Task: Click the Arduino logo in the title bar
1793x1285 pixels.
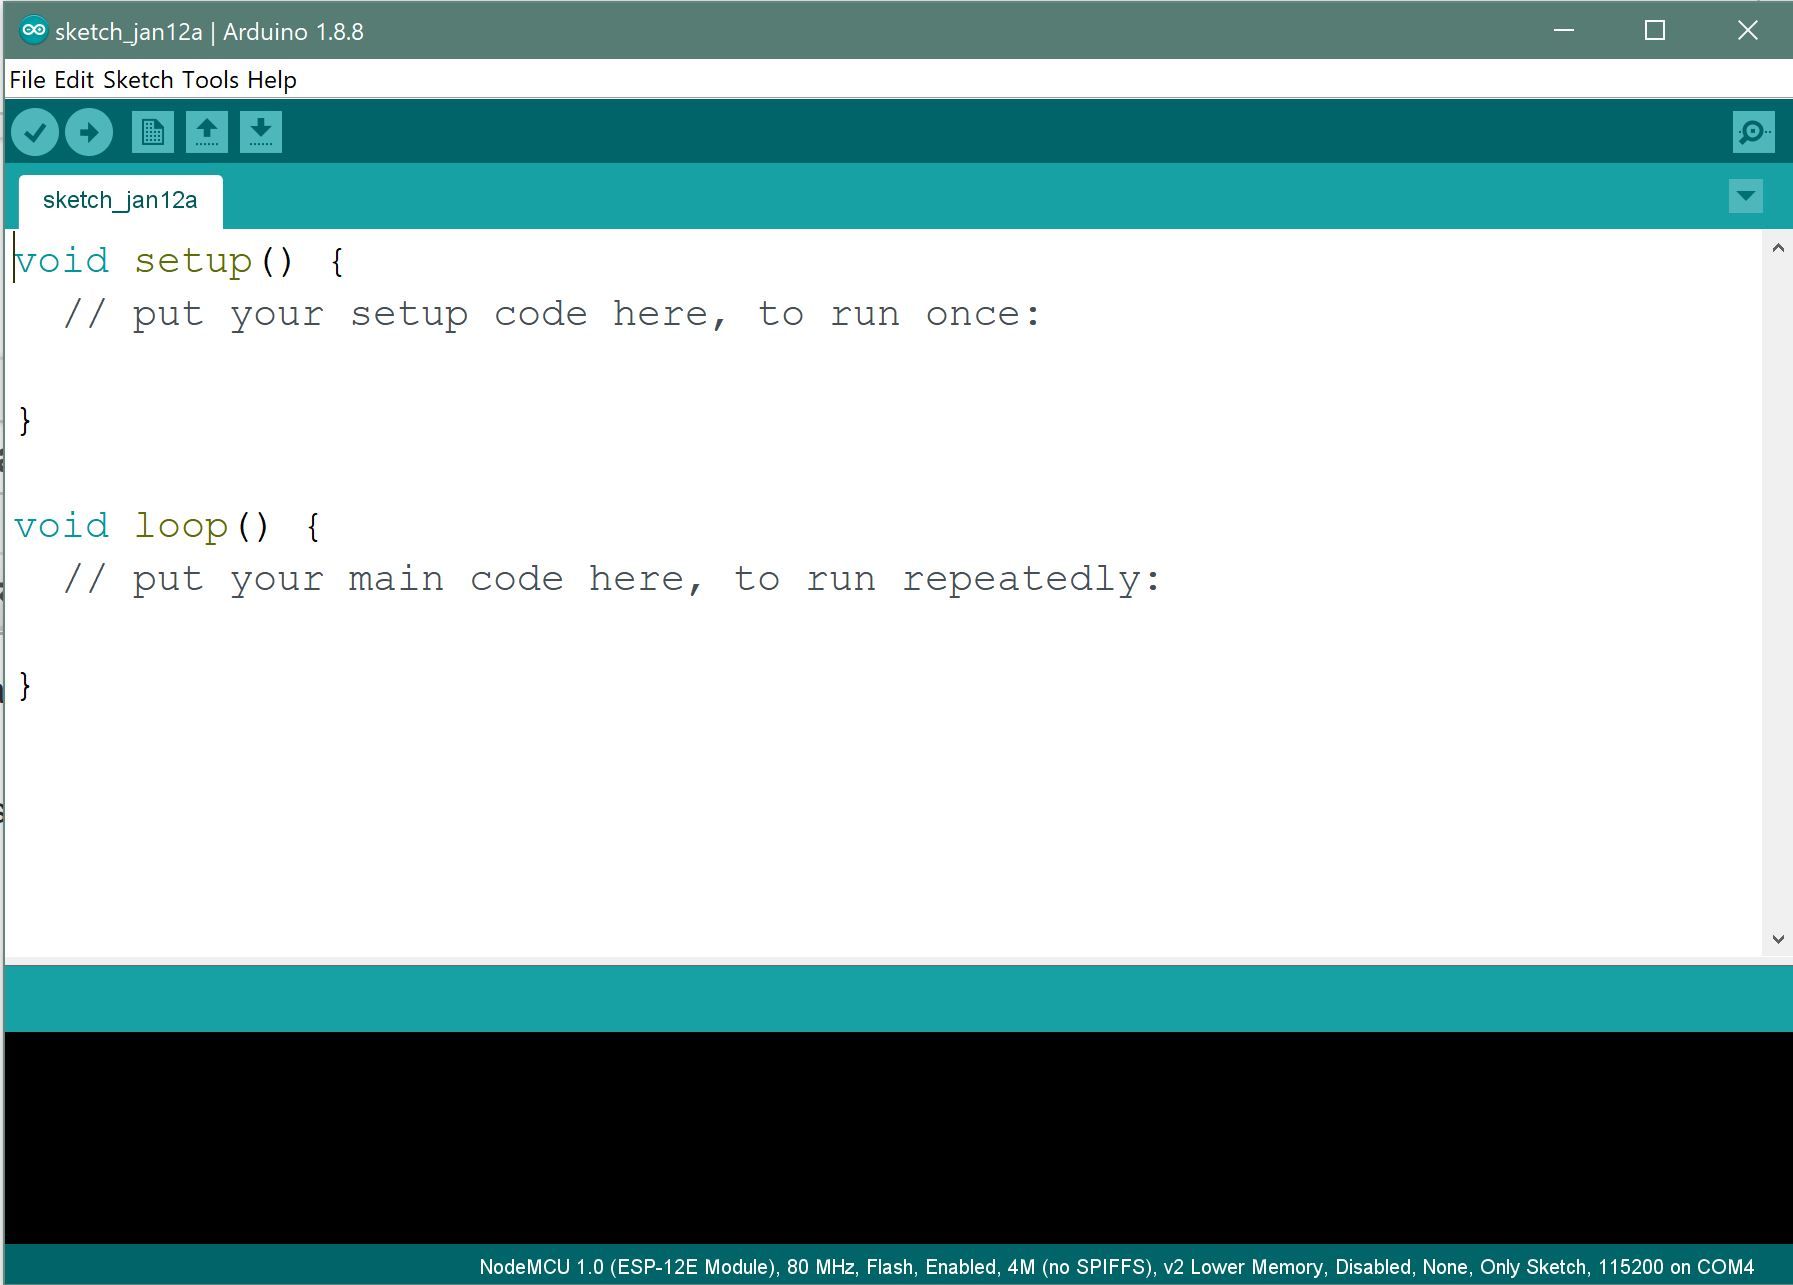Action: click(x=33, y=30)
